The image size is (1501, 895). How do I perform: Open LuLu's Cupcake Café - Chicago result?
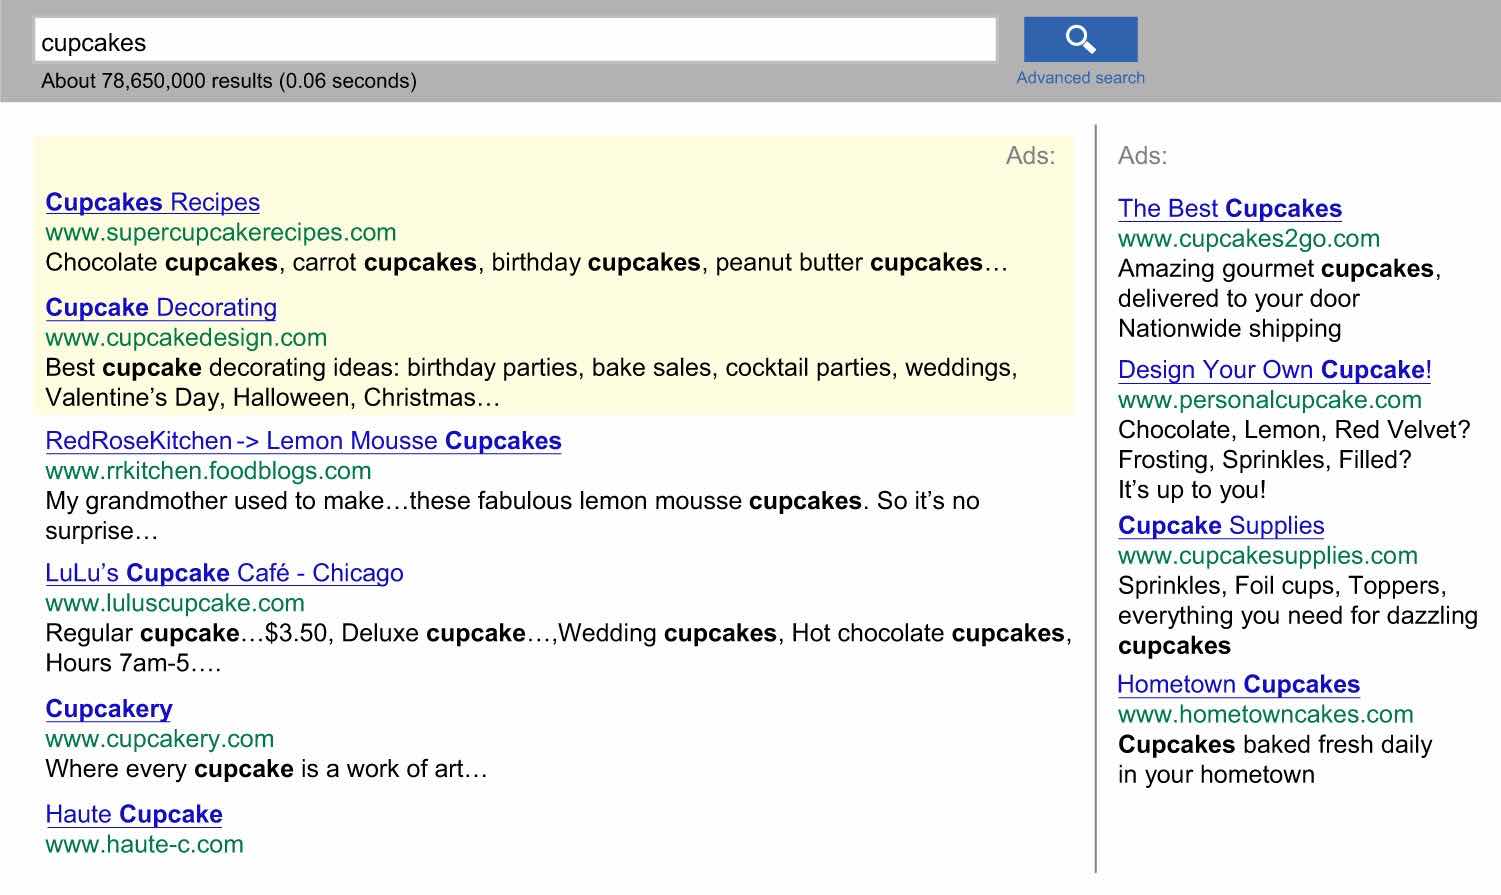pos(224,573)
